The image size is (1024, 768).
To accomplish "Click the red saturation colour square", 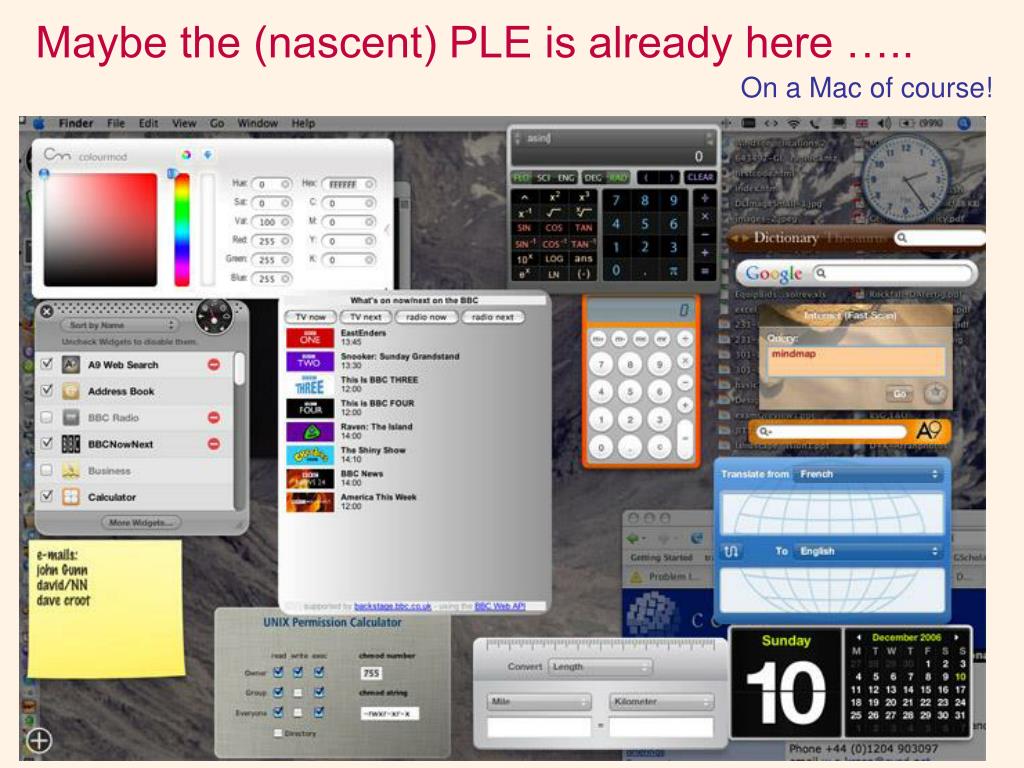I will tap(101, 229).
